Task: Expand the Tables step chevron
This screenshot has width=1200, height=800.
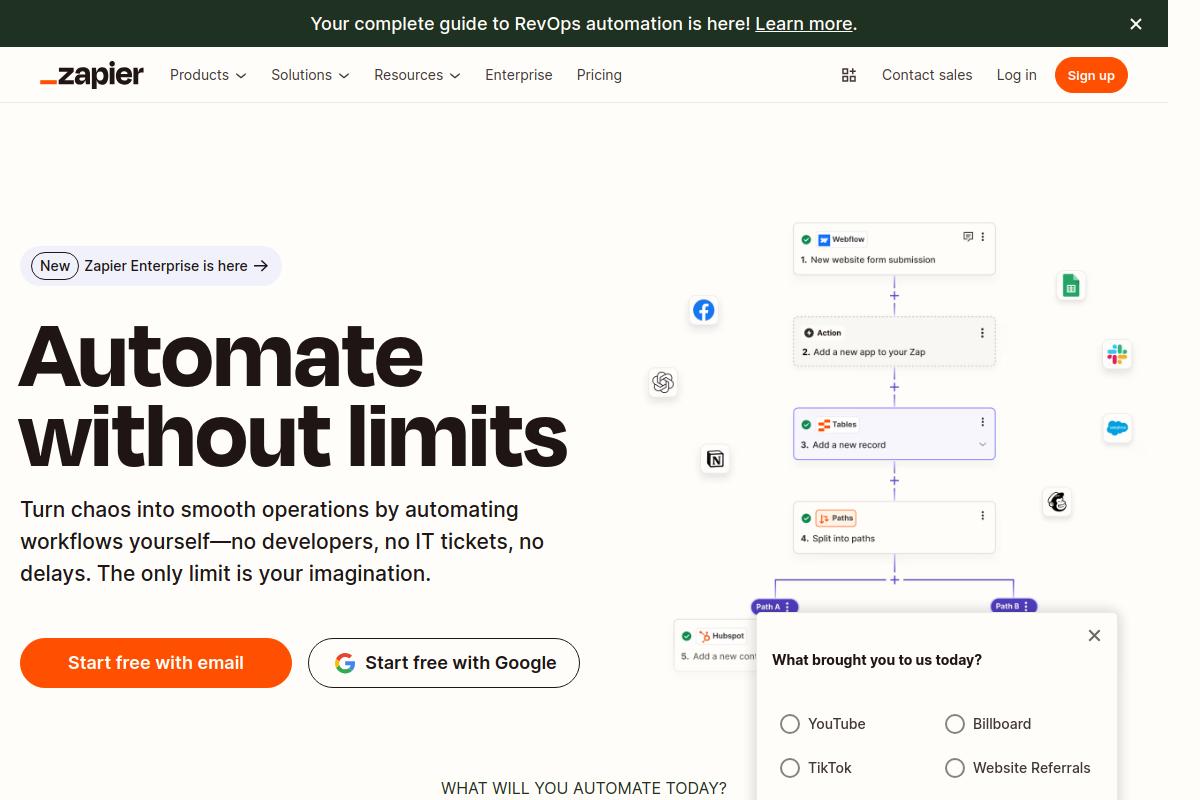Action: click(983, 445)
